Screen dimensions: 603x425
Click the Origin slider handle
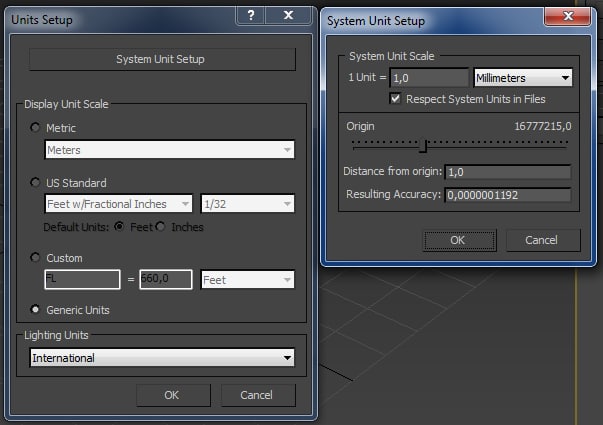click(424, 146)
